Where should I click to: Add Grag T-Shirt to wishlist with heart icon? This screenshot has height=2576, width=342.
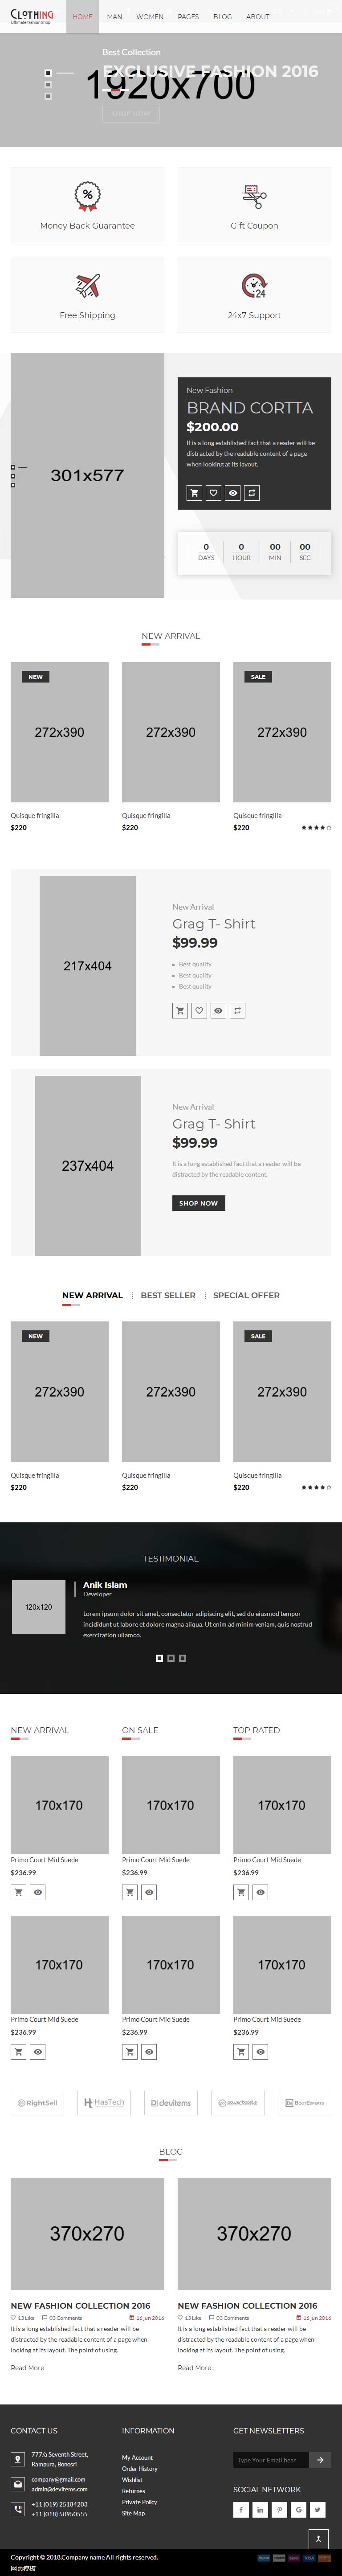pos(199,1011)
